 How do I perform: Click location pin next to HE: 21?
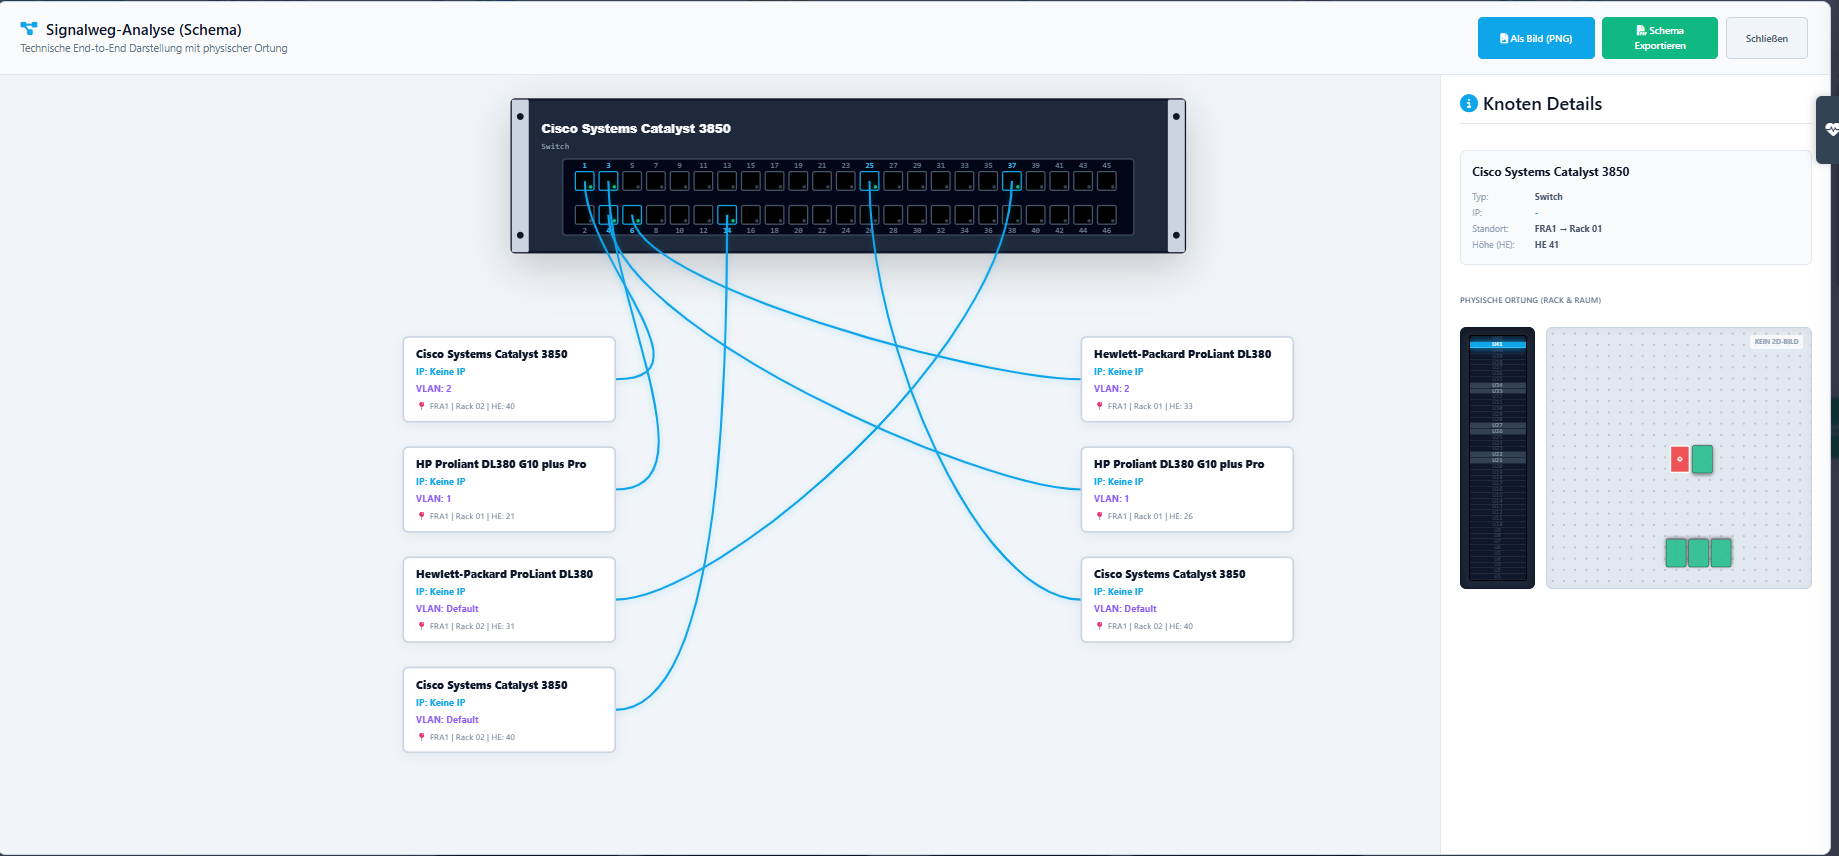point(421,516)
